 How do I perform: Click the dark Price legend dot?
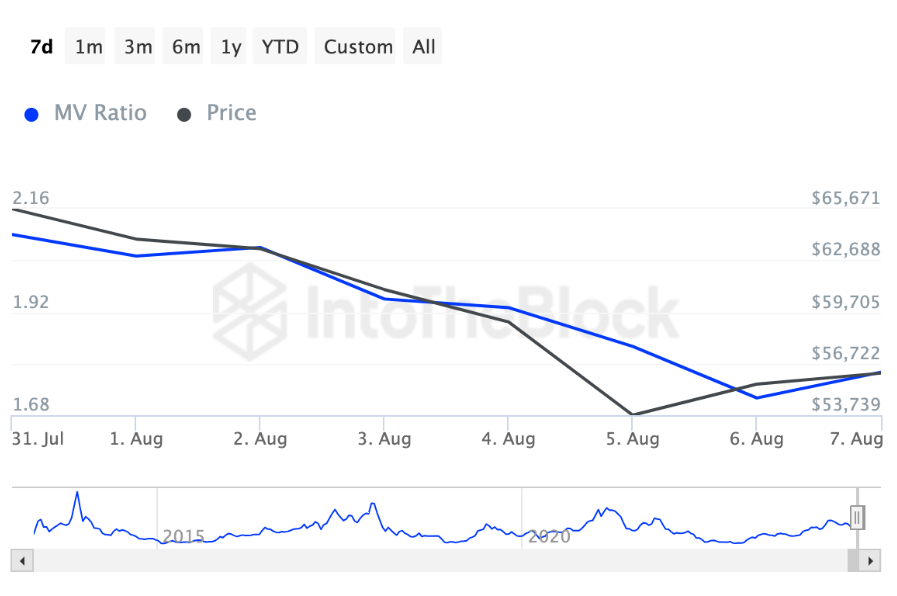184,114
